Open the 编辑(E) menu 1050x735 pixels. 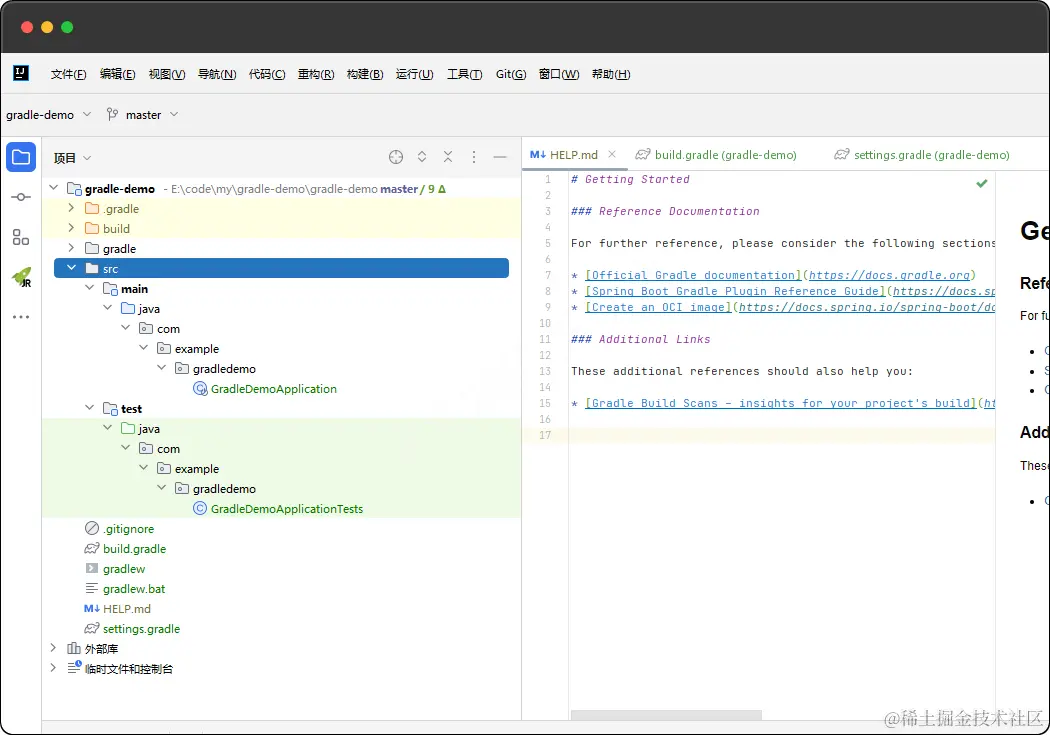click(117, 74)
